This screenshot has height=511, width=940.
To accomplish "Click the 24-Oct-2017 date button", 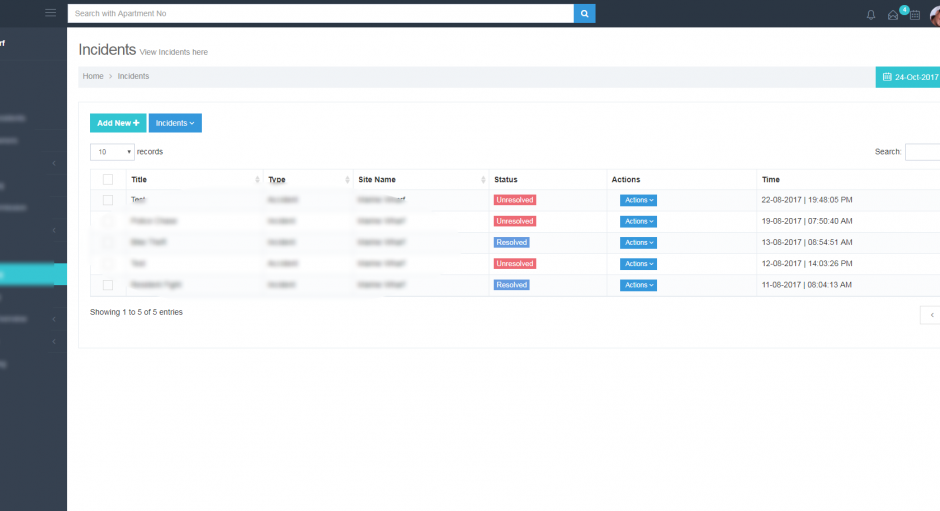I will coord(908,77).
